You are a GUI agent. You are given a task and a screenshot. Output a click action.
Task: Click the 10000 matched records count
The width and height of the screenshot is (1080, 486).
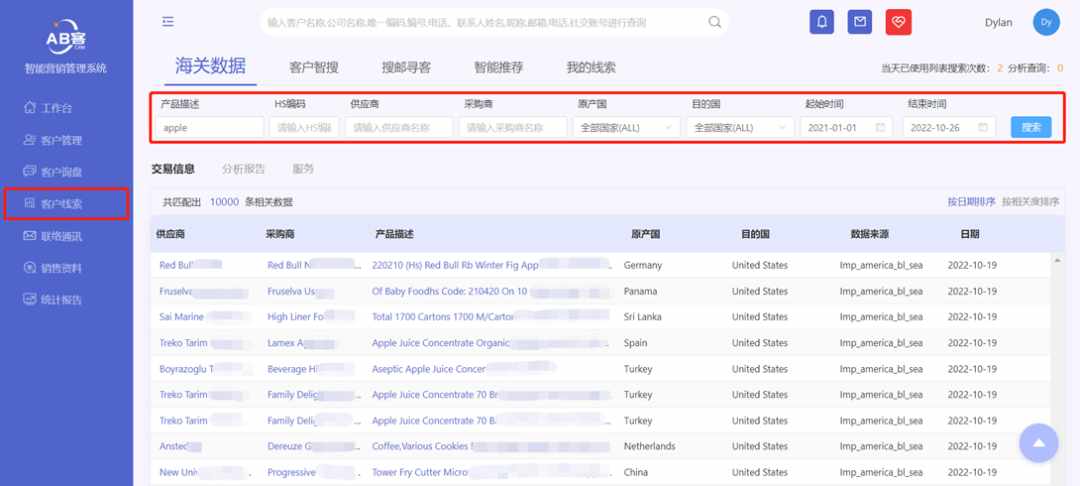pos(224,202)
